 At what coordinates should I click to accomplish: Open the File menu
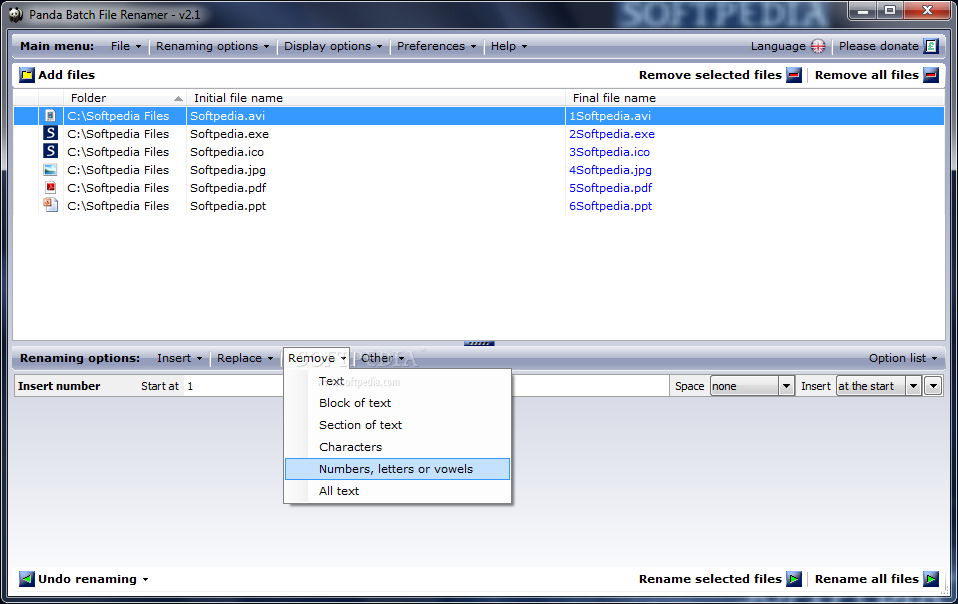coord(126,46)
